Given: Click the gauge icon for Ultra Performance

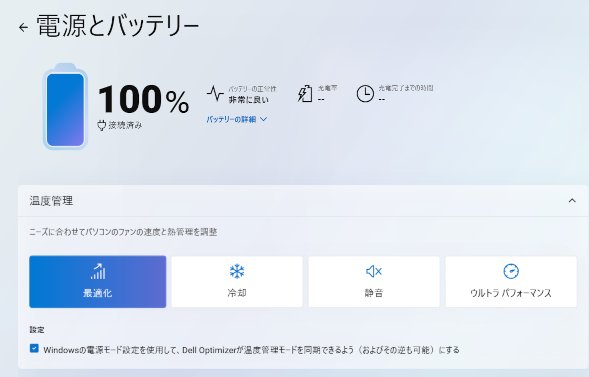Looking at the screenshot, I should [511, 271].
